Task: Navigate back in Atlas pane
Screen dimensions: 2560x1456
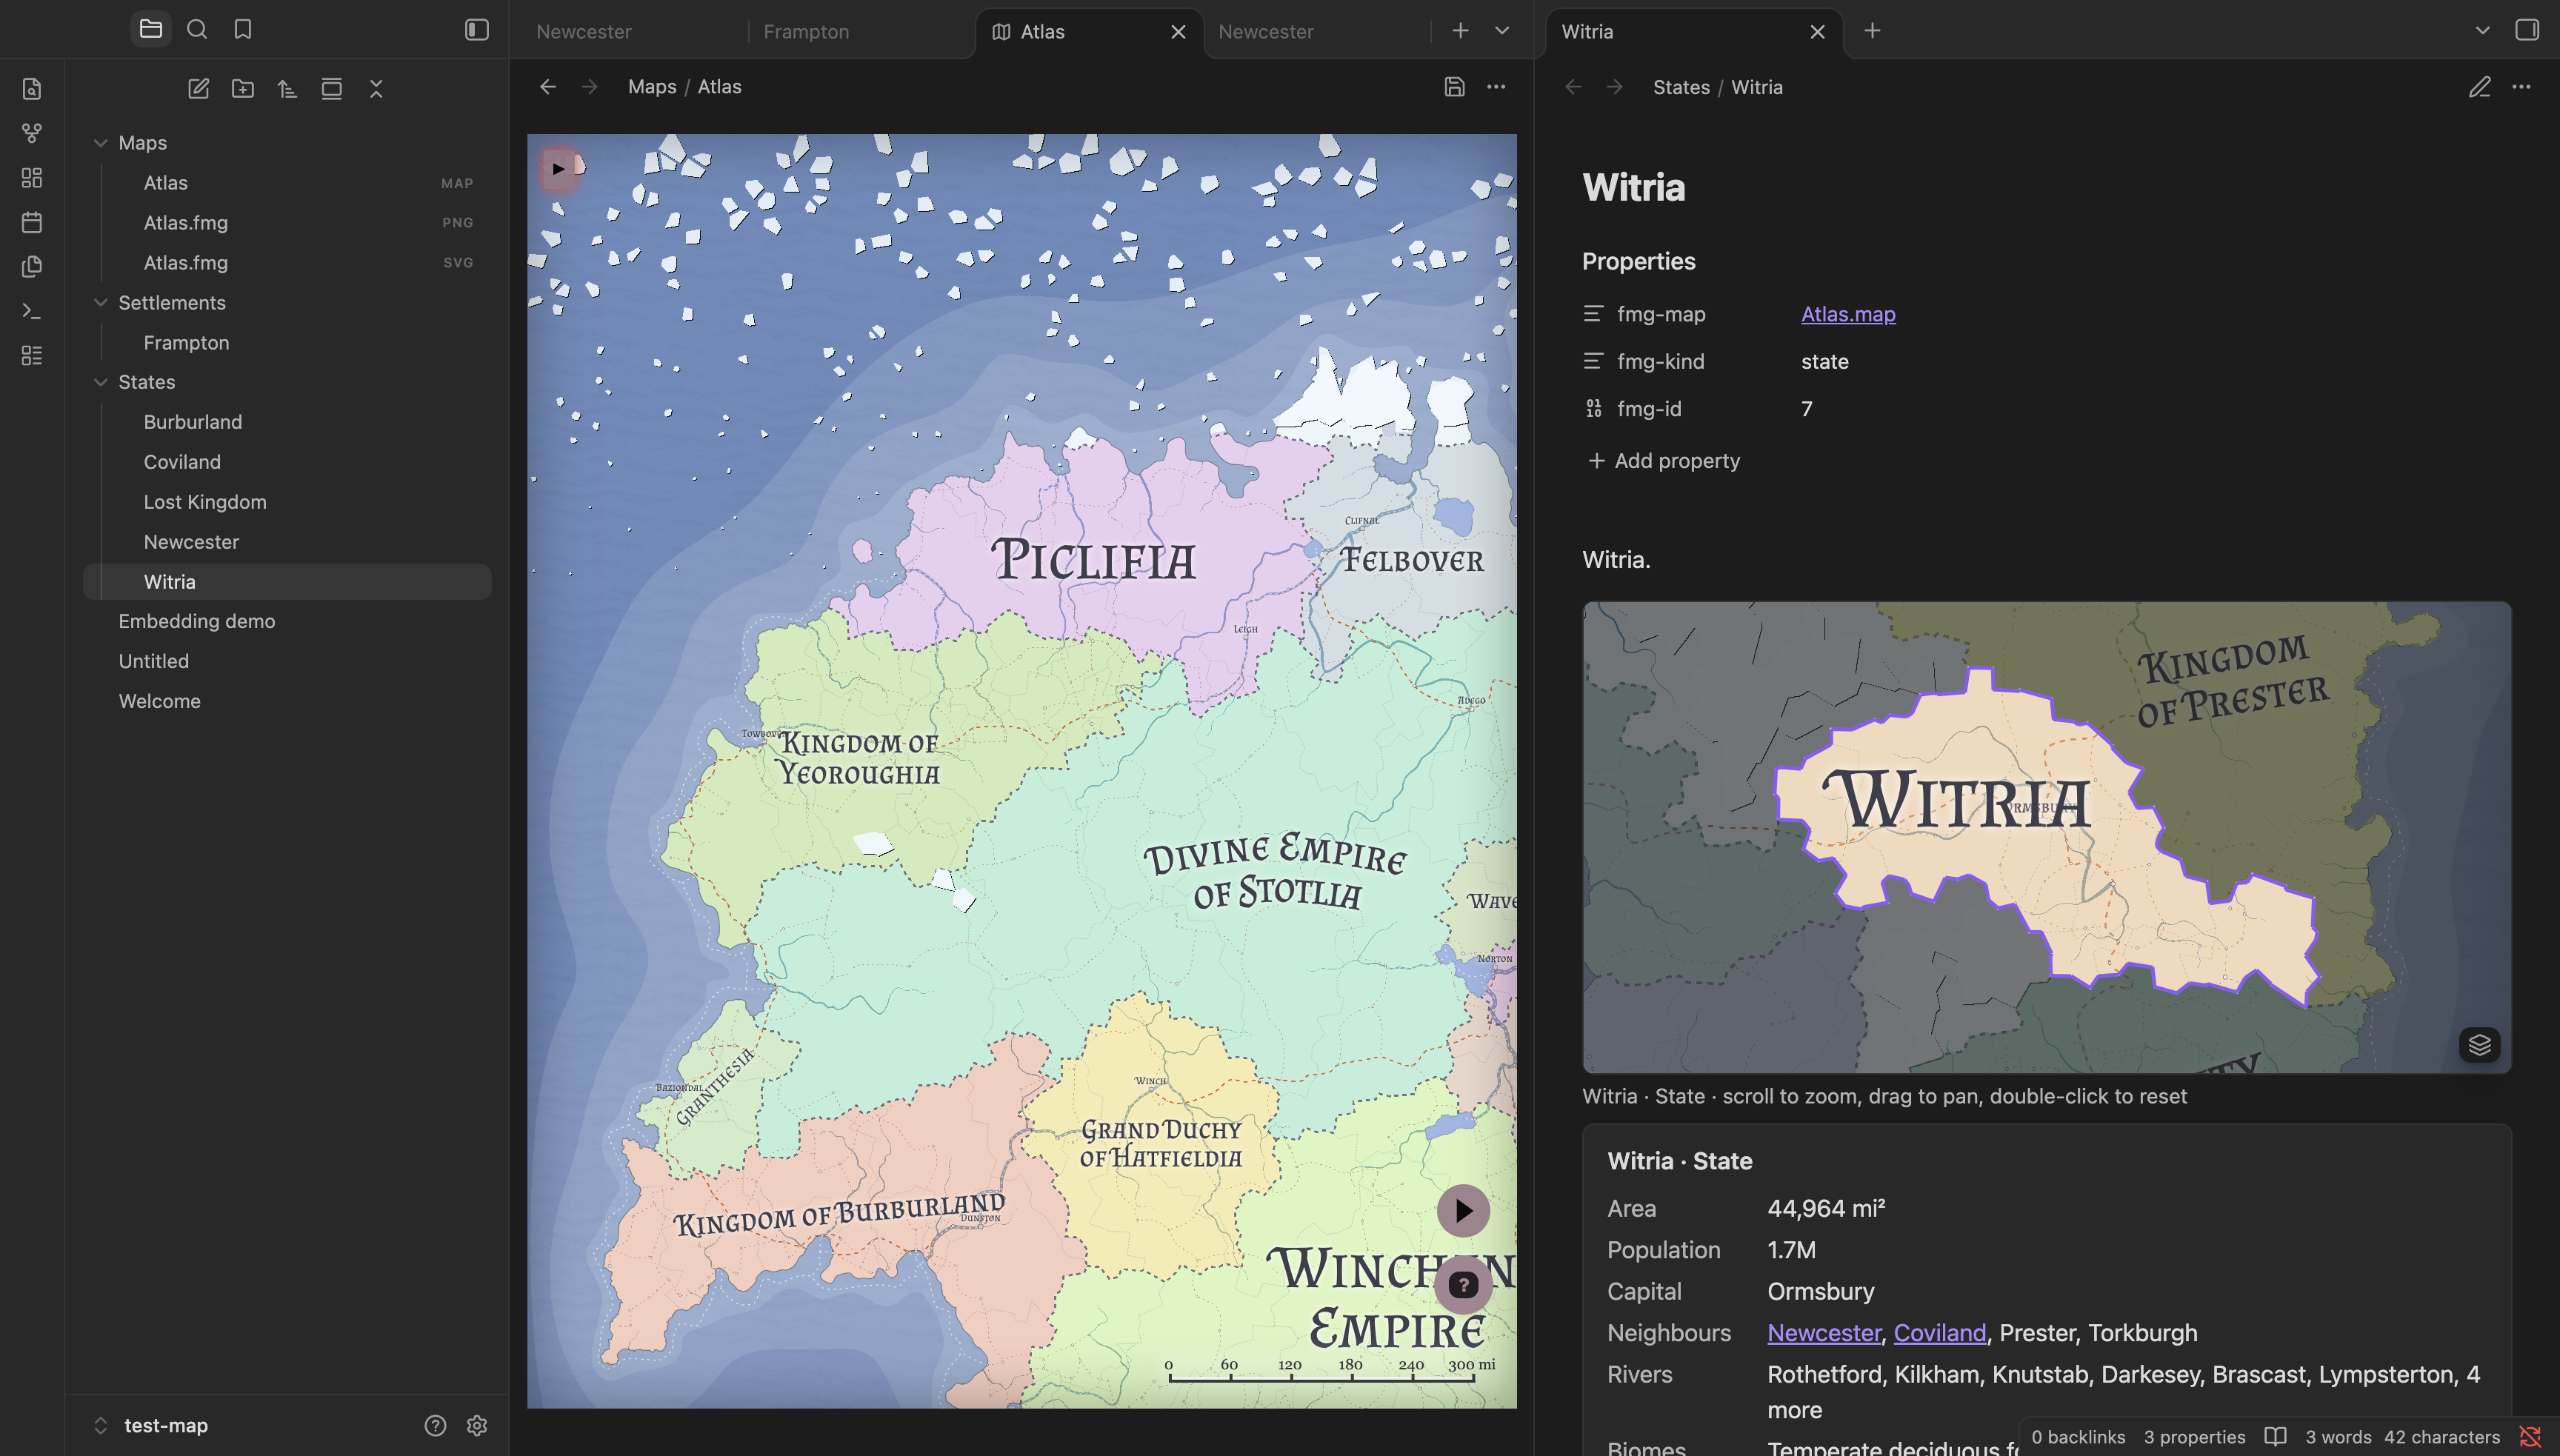Action: click(x=548, y=87)
